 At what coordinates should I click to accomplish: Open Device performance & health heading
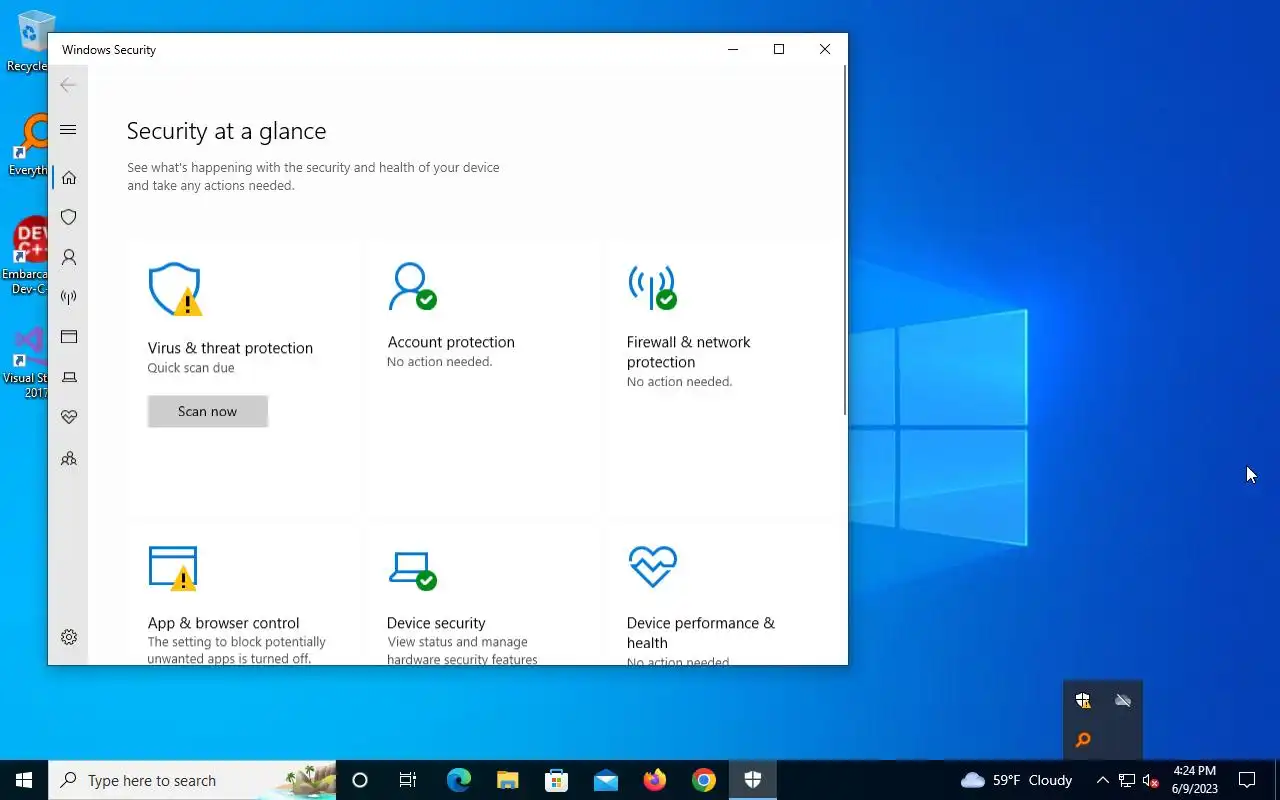click(701, 633)
